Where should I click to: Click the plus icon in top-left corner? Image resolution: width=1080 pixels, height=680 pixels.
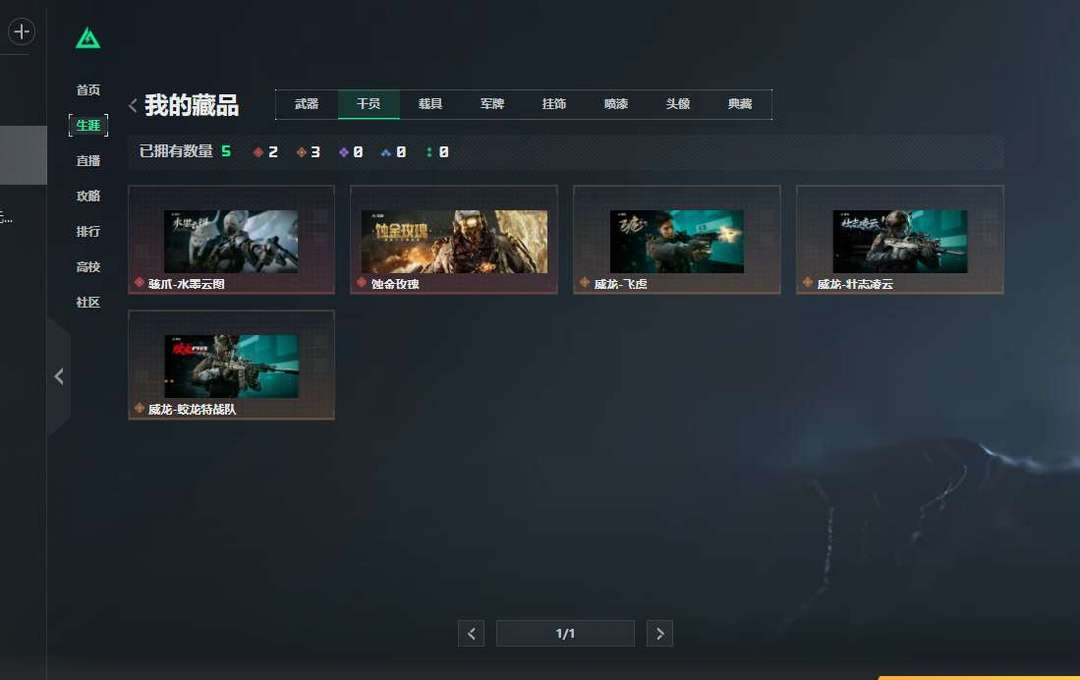click(x=21, y=32)
